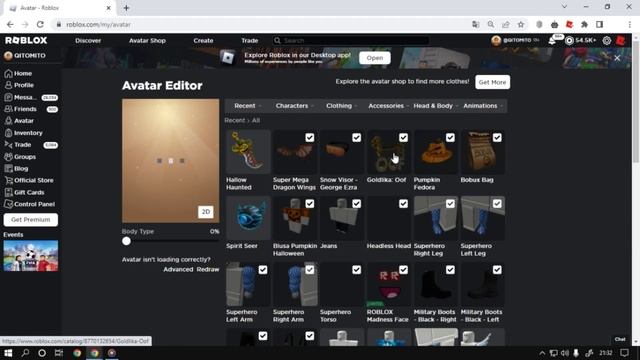
Task: Expand the Characters dropdown
Action: click(x=295, y=106)
